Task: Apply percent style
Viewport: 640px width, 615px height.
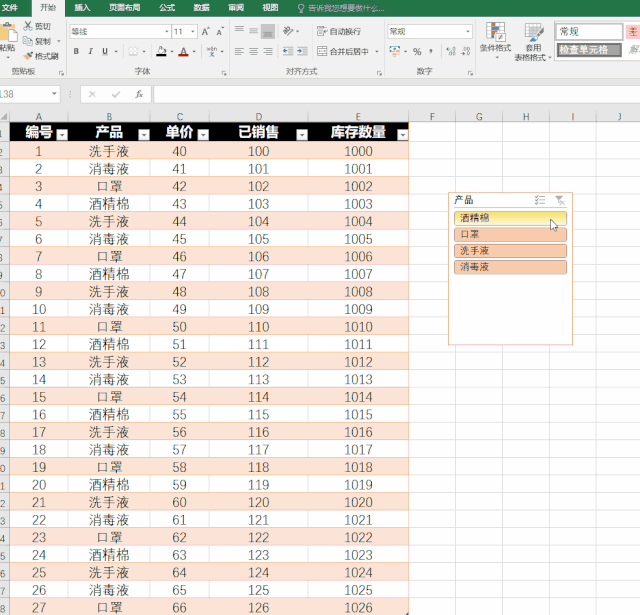Action: 417,51
